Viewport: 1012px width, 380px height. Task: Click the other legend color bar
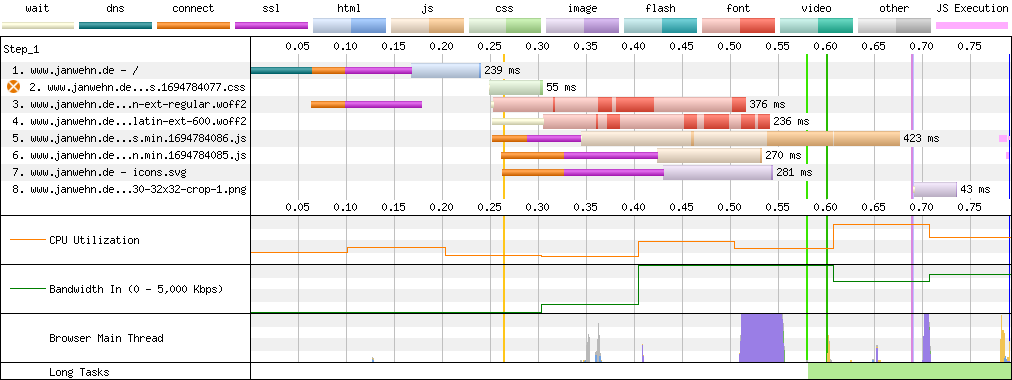click(x=894, y=26)
